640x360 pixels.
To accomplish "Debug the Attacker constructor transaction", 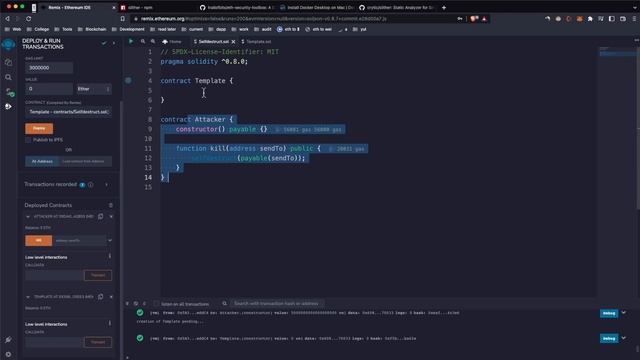I will point(609,313).
